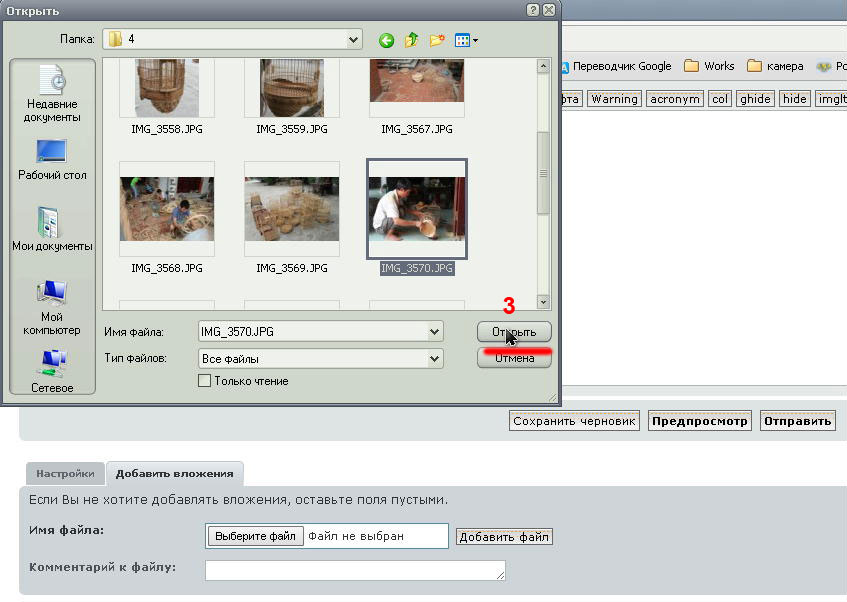This screenshot has height=602, width=847.
Task: Click the Choose file button
Action: [255, 536]
